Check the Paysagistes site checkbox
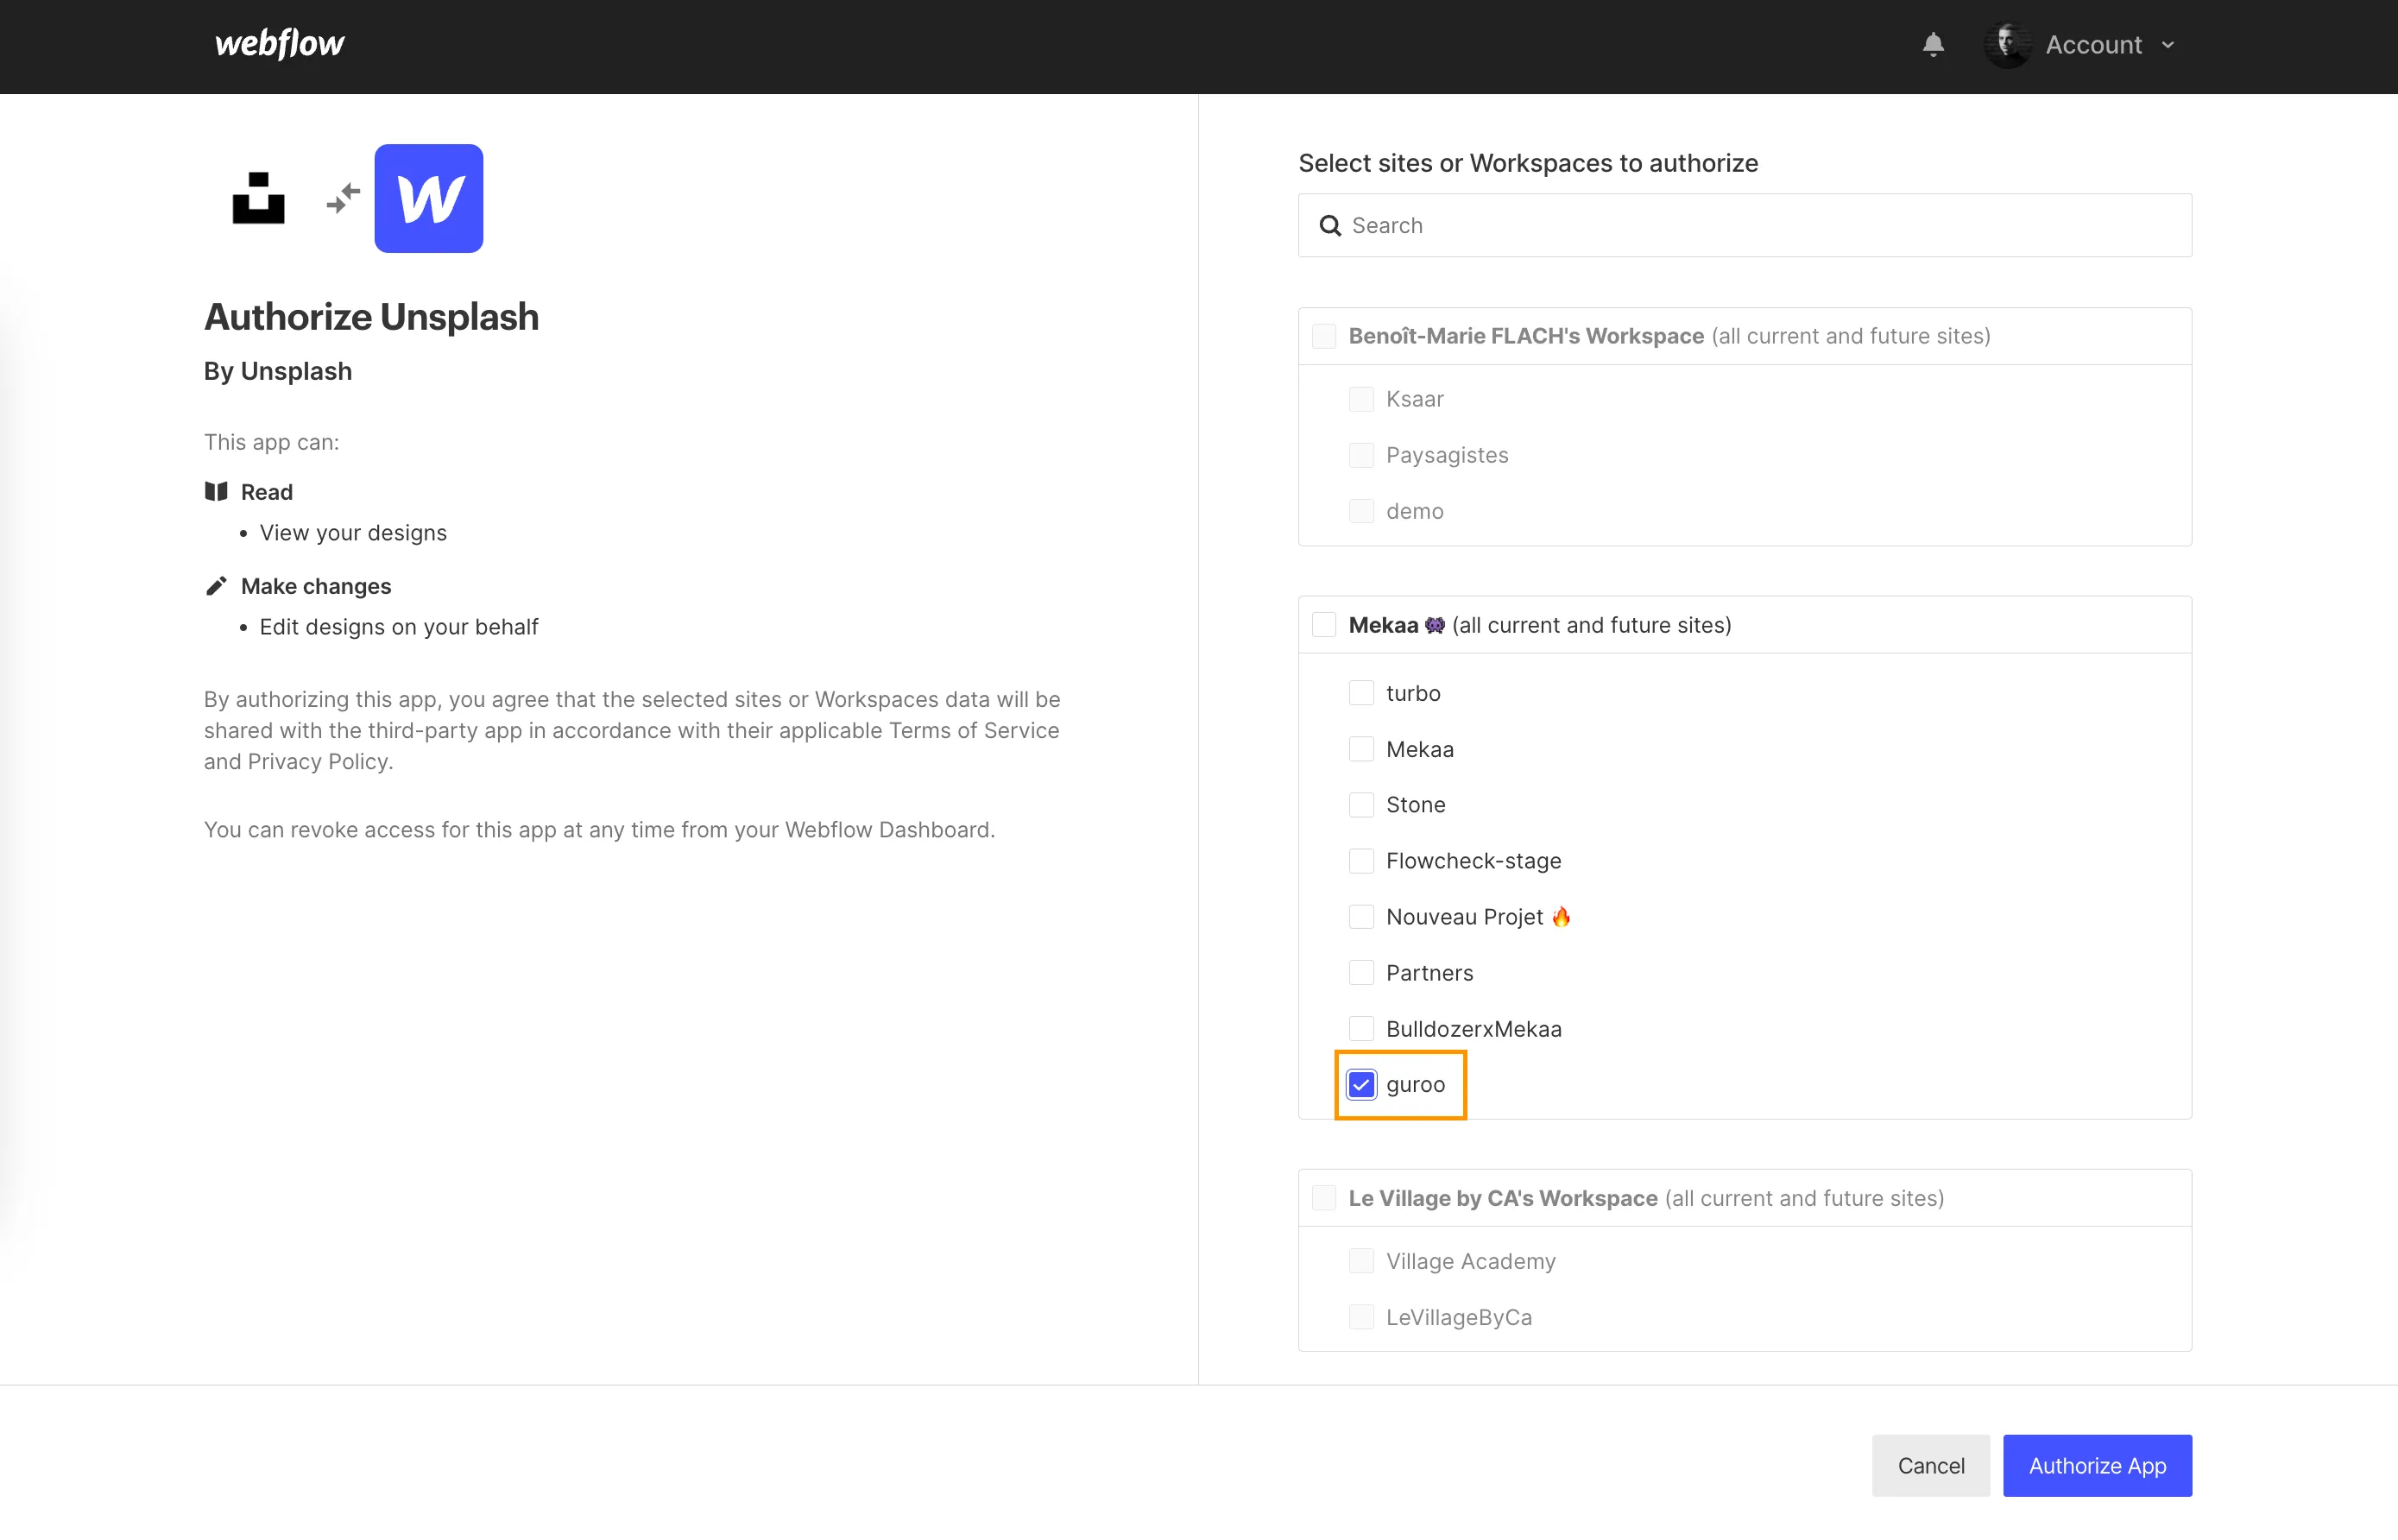The image size is (2398, 1540). [x=1361, y=455]
